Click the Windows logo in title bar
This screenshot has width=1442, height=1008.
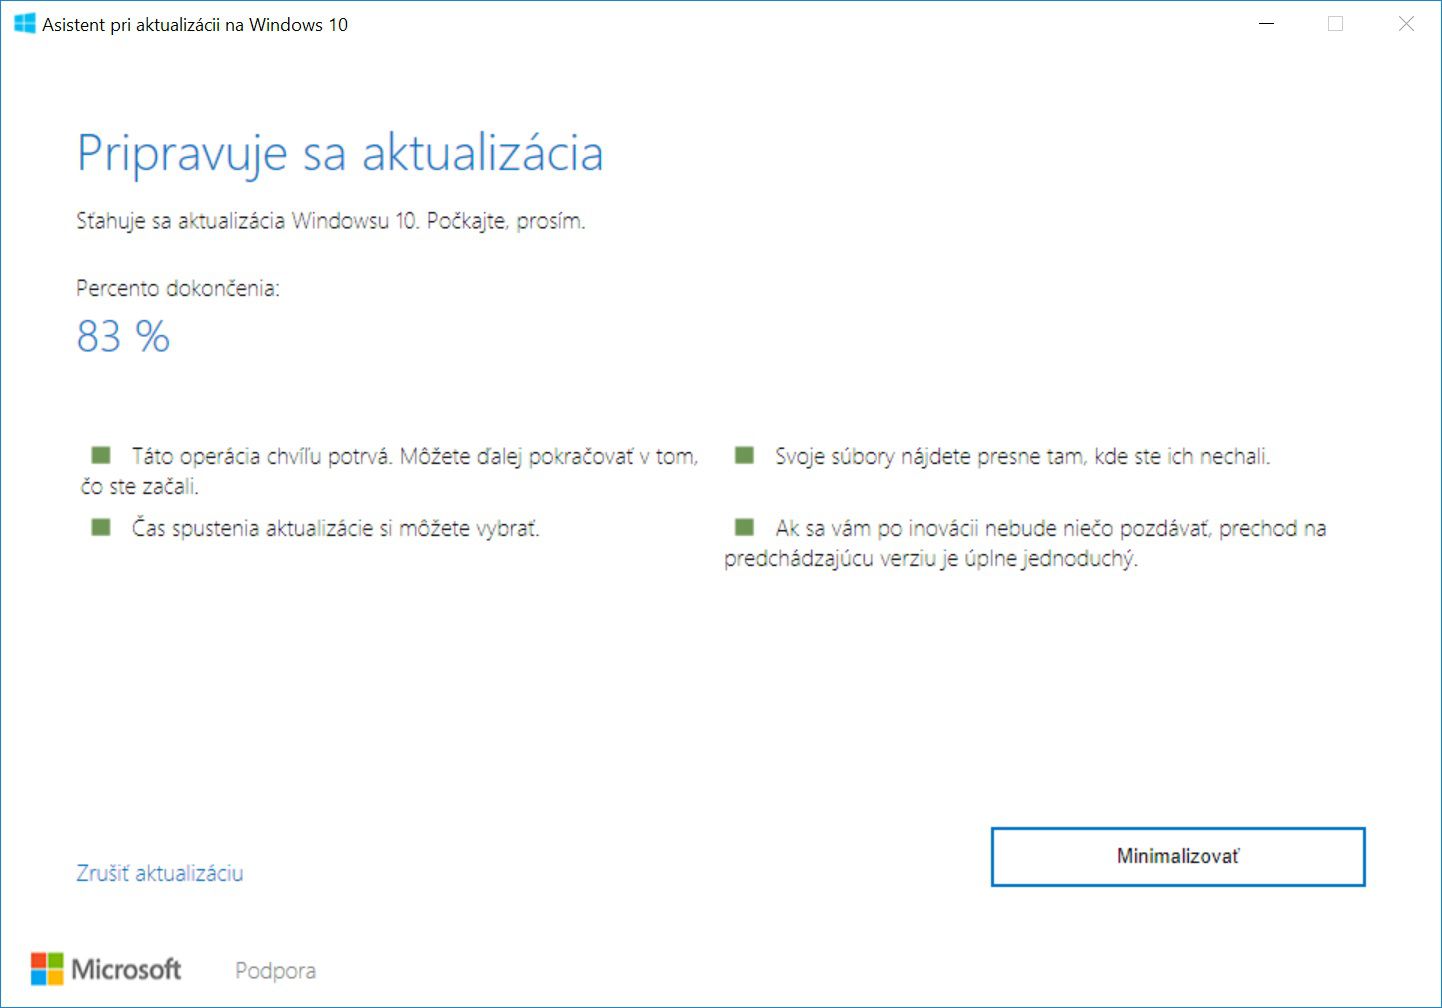(x=25, y=24)
